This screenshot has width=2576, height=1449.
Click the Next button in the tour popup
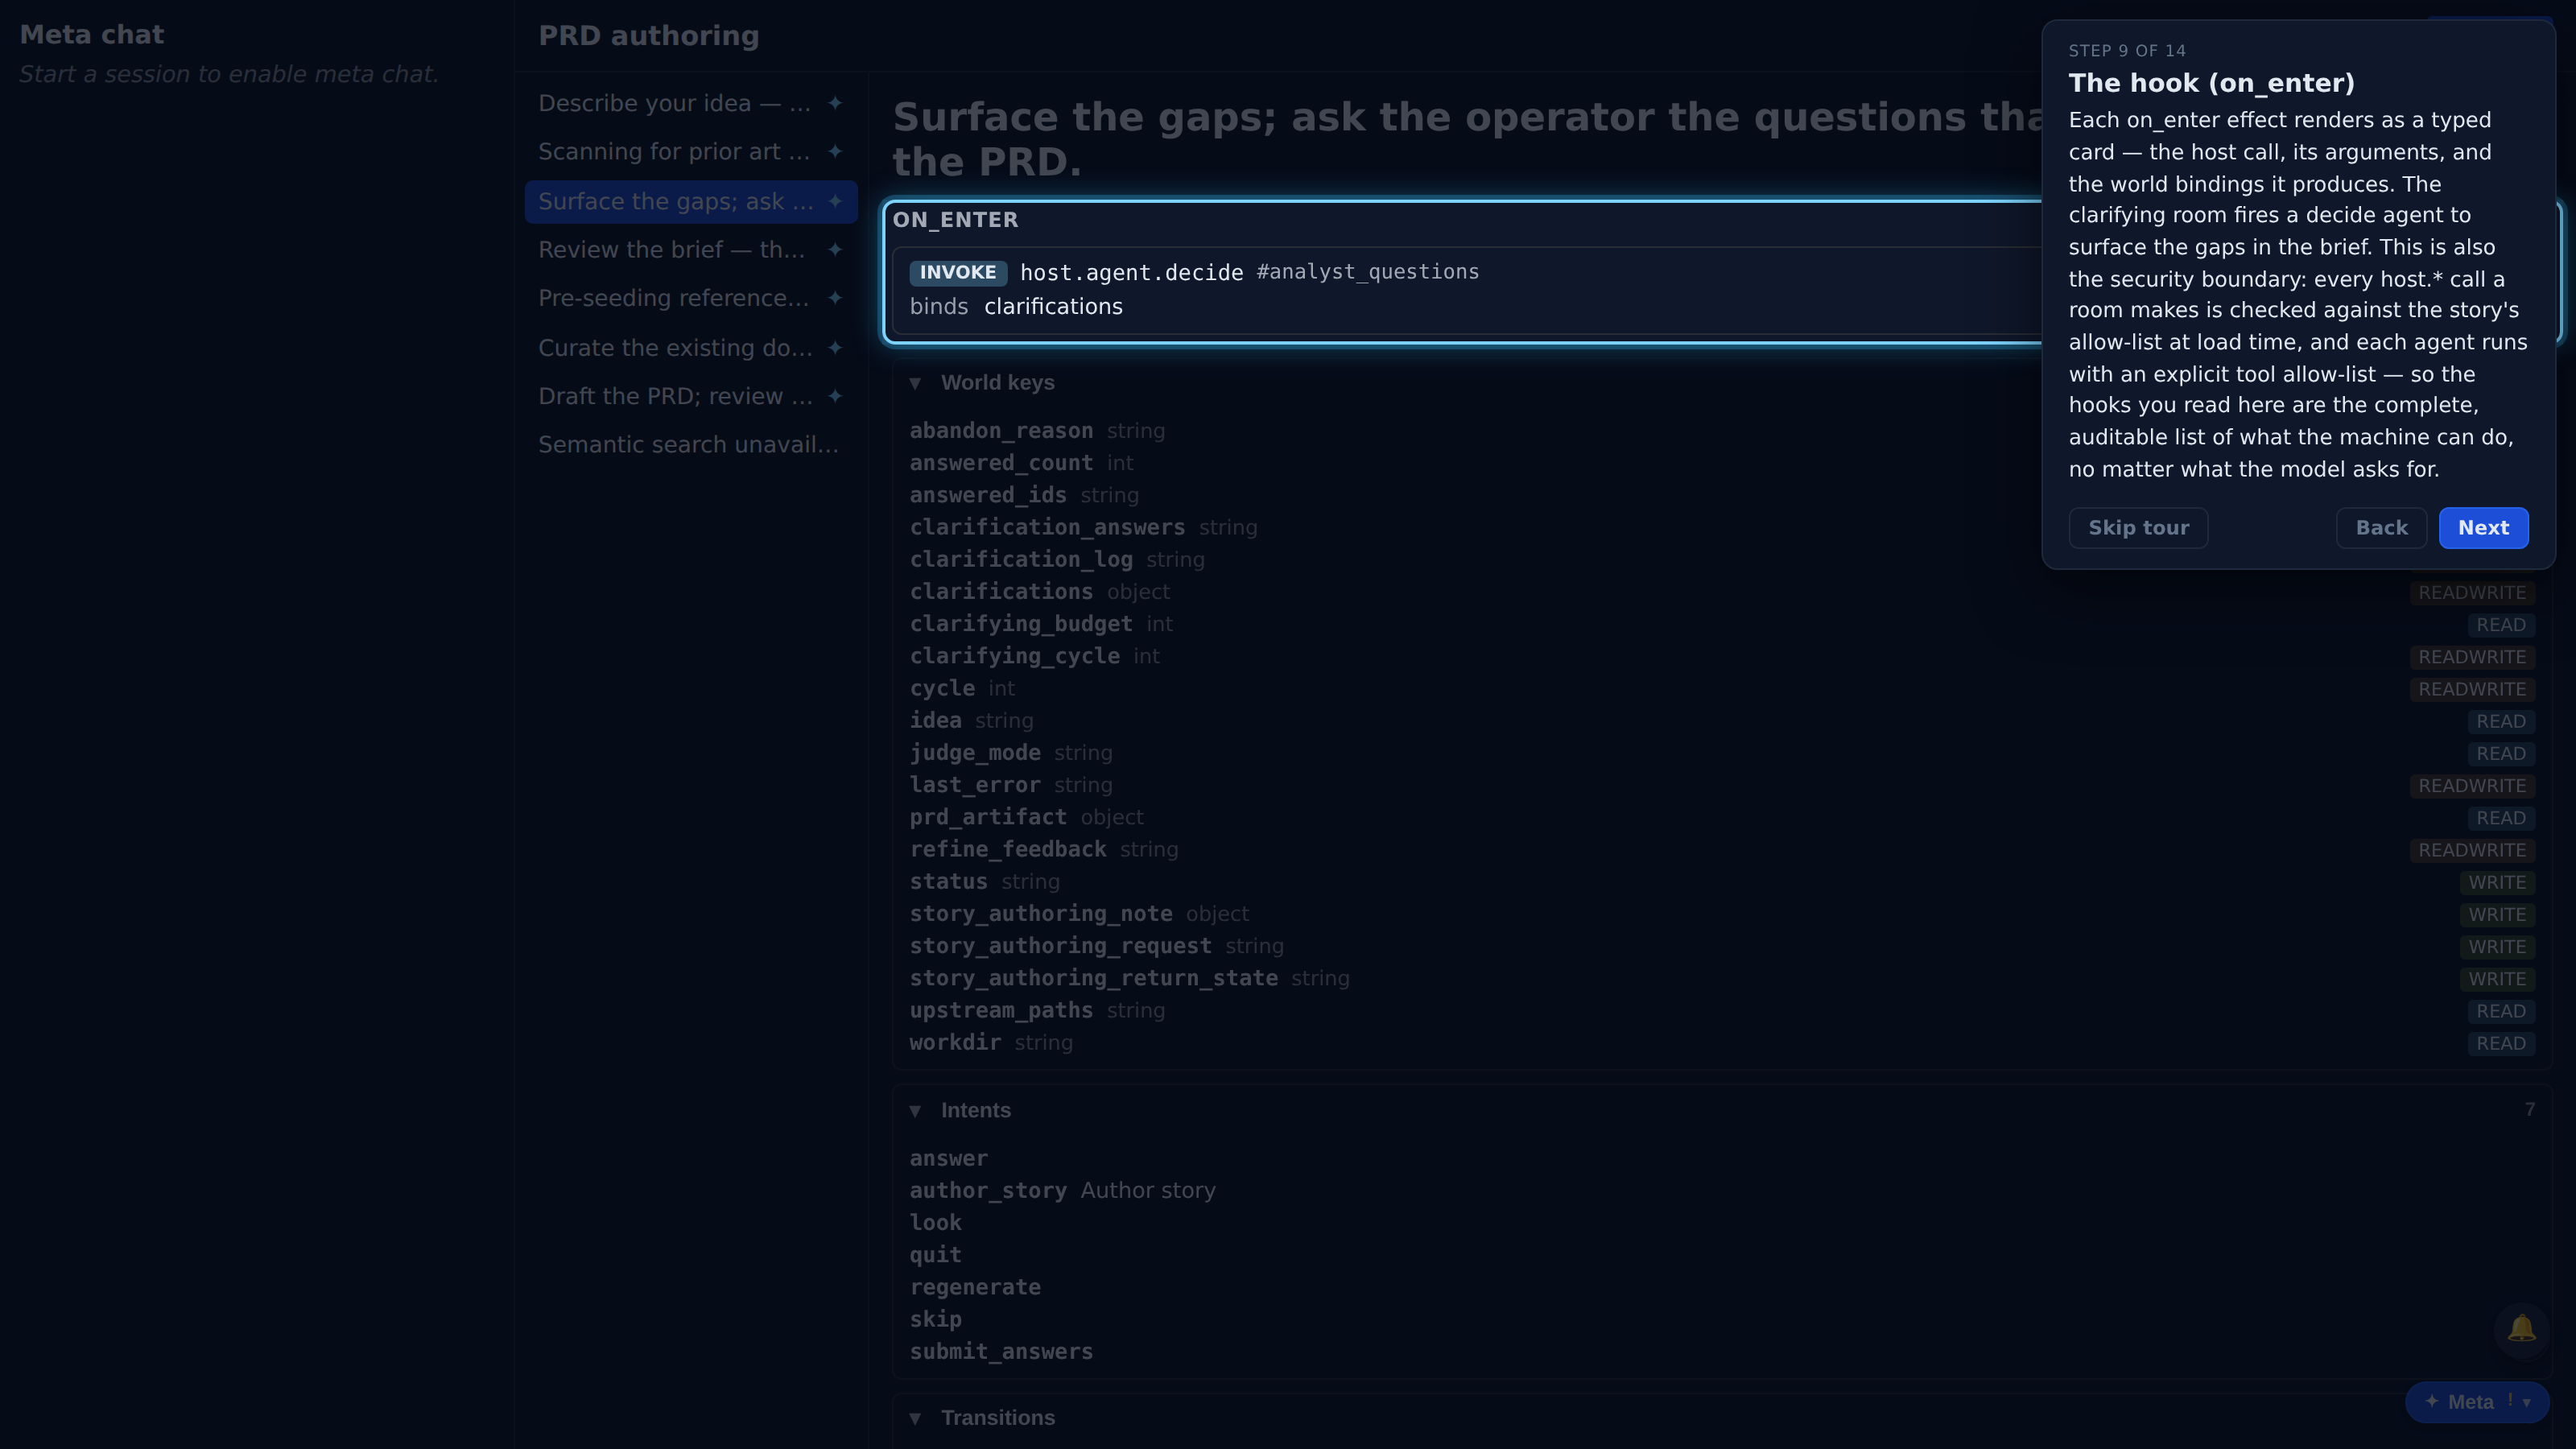click(x=2483, y=528)
